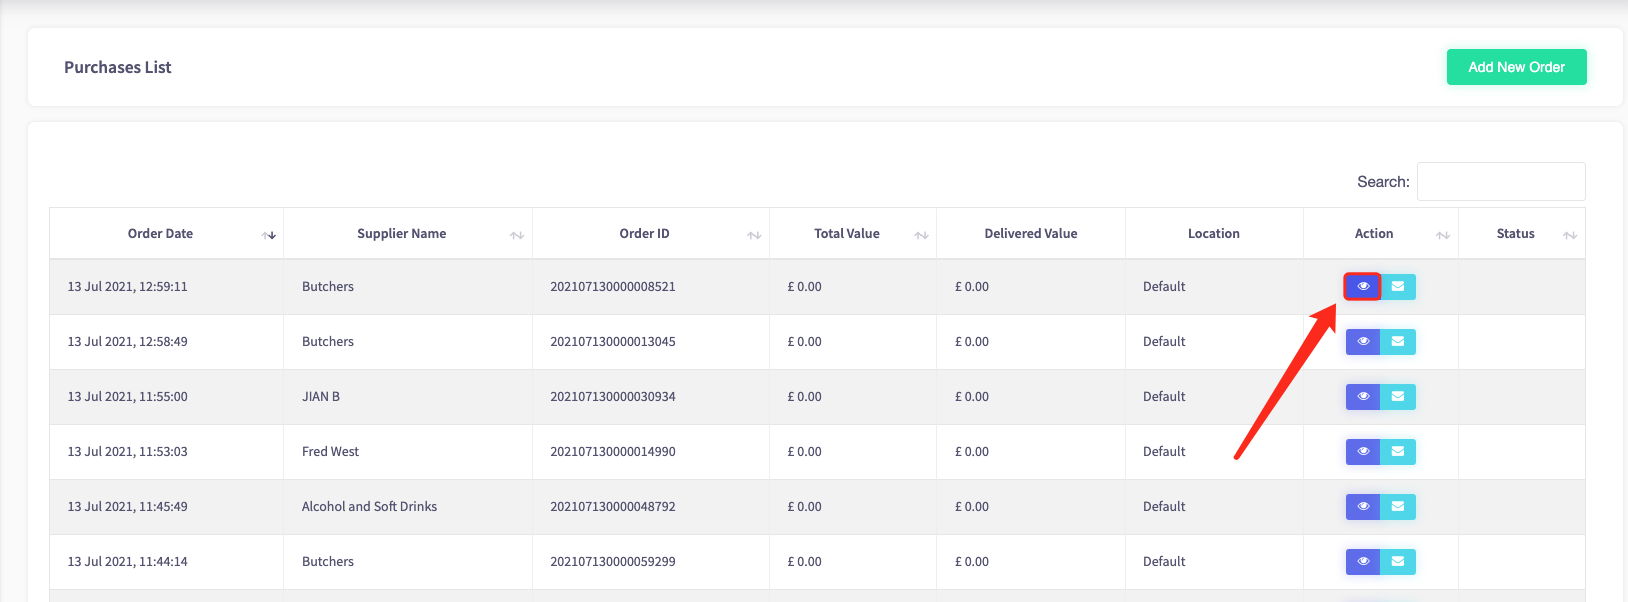Email Alcohol and Soft Drinks order envelope icon
1628x602 pixels.
(1398, 507)
